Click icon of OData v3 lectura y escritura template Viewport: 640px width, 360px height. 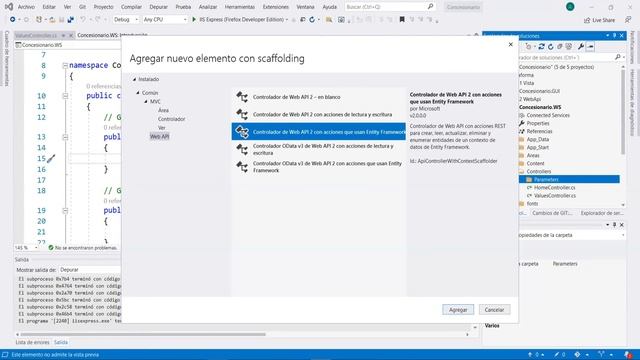242,150
